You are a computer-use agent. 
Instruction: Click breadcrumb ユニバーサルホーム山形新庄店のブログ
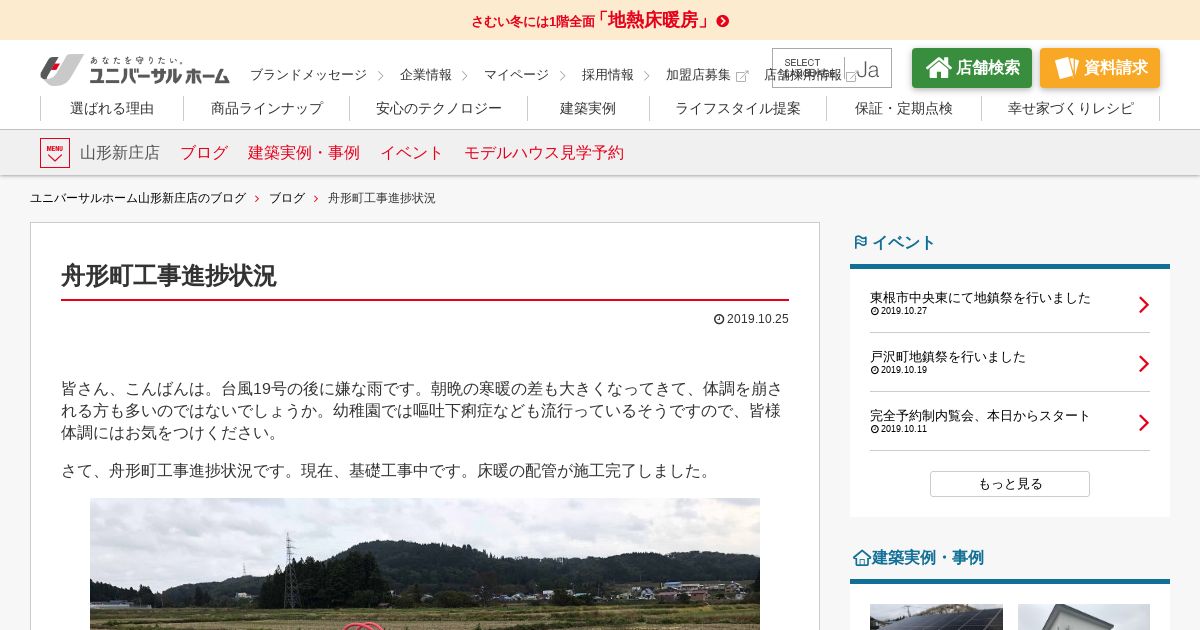click(138, 198)
